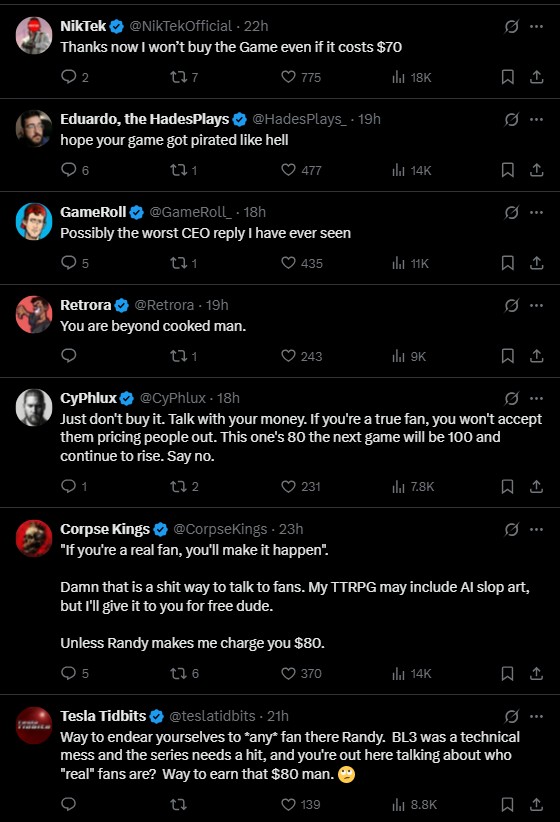
Task: Open three-dot menu on CyPhlux's tweet
Action: 536,398
